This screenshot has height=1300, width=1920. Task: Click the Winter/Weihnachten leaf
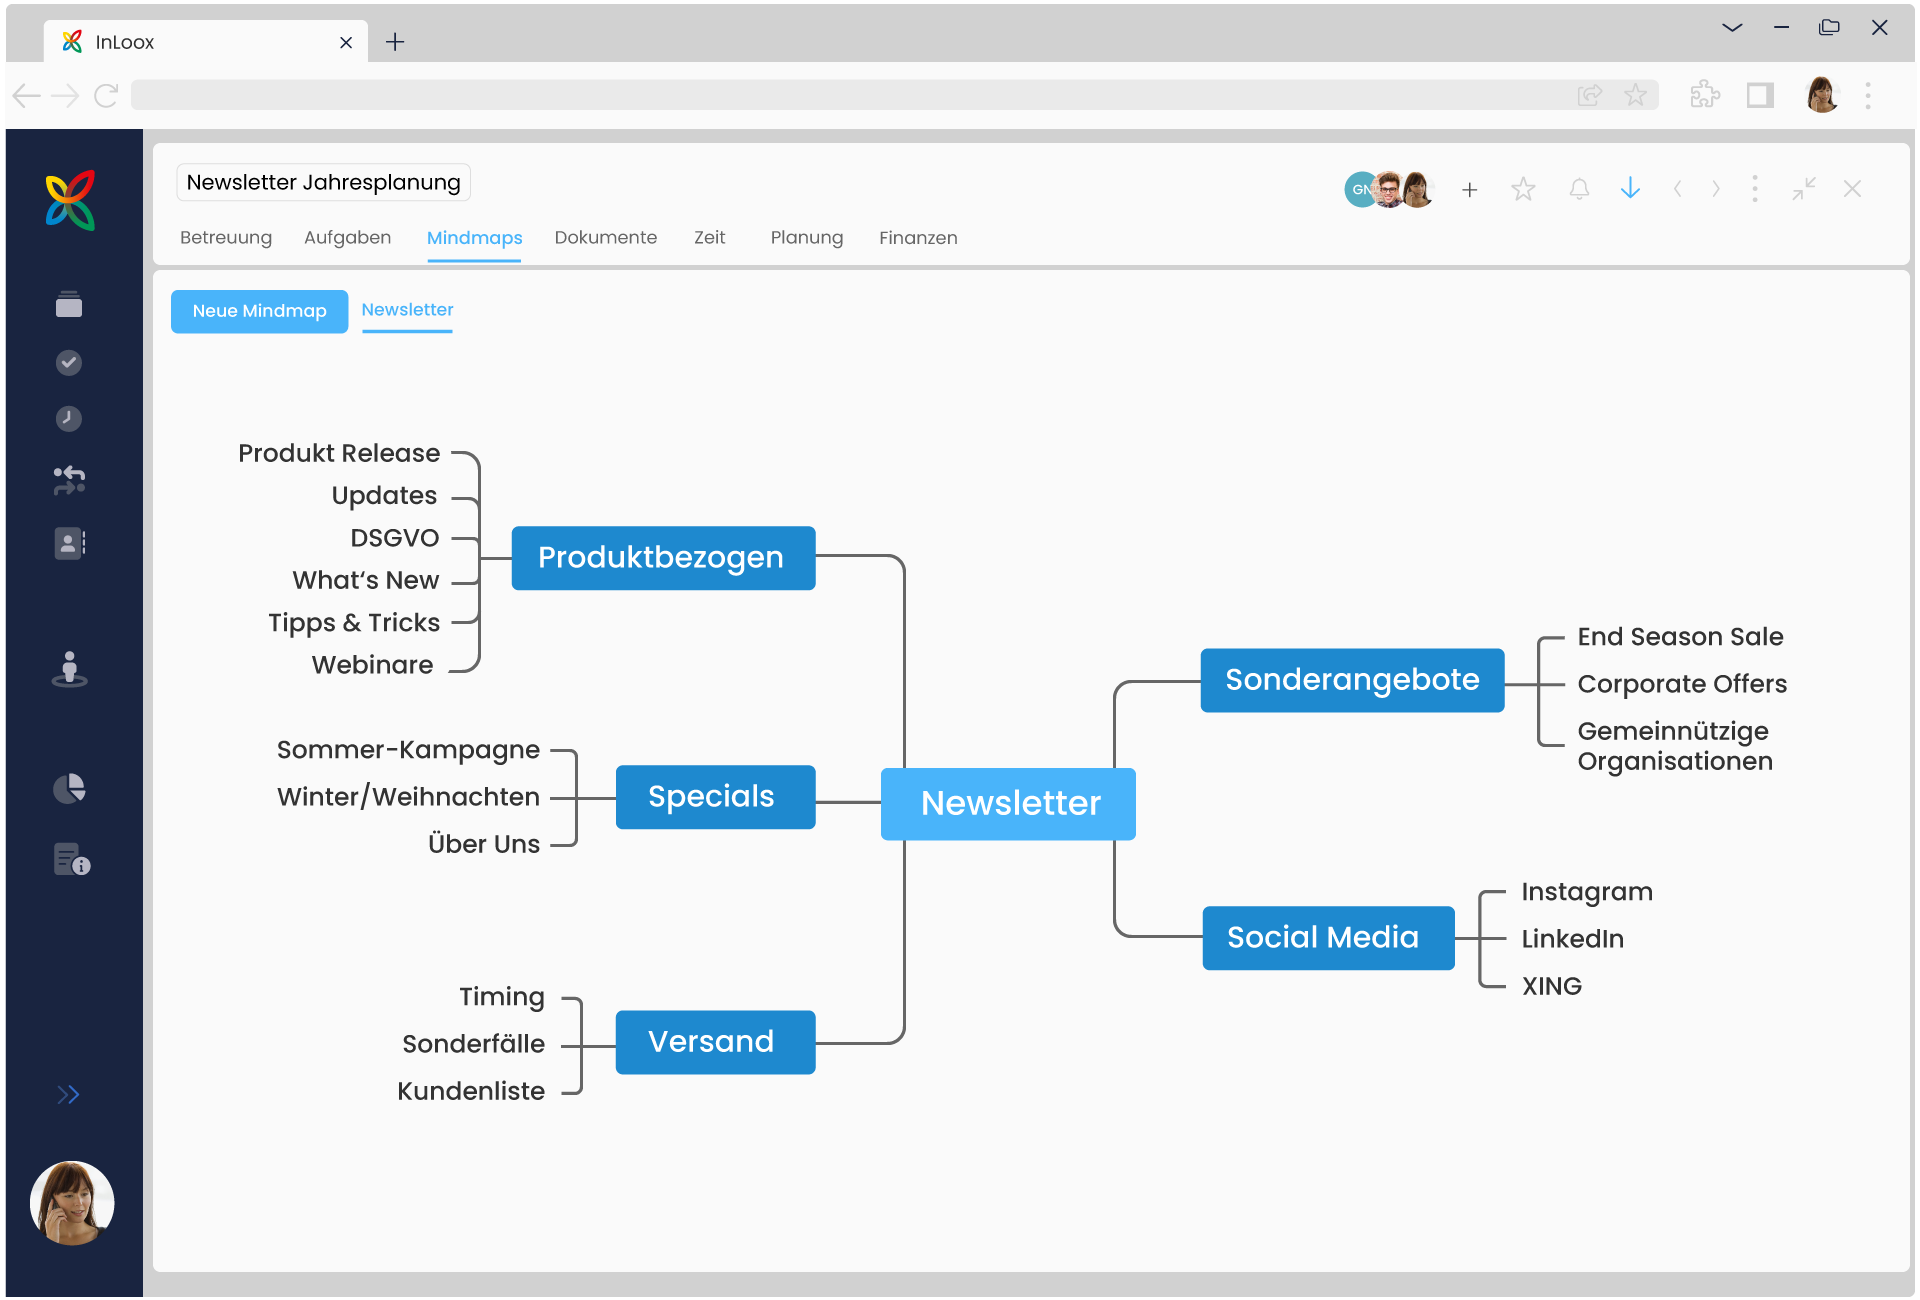click(x=408, y=797)
